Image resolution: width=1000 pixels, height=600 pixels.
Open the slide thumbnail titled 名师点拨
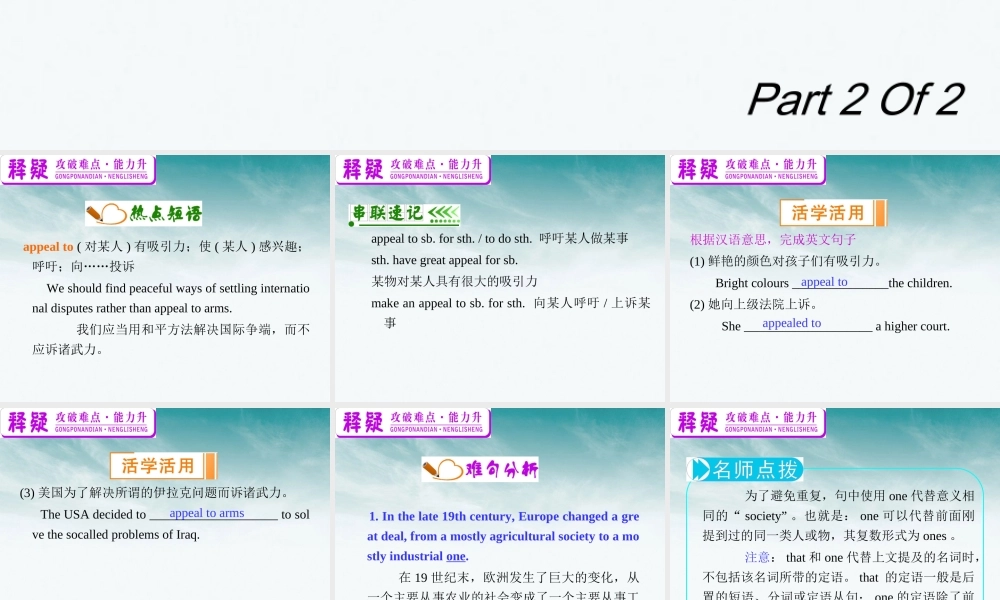[835, 504]
